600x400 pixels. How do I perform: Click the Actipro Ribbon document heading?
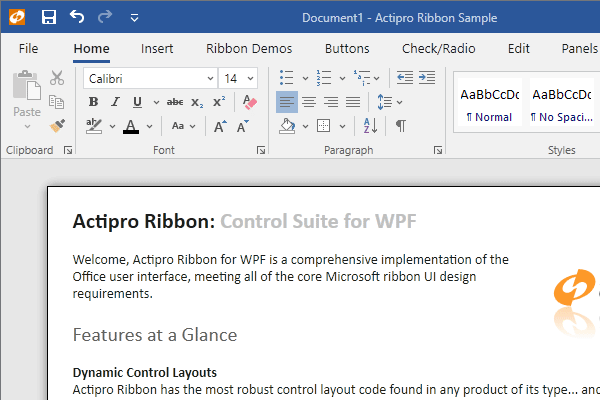coord(244,221)
